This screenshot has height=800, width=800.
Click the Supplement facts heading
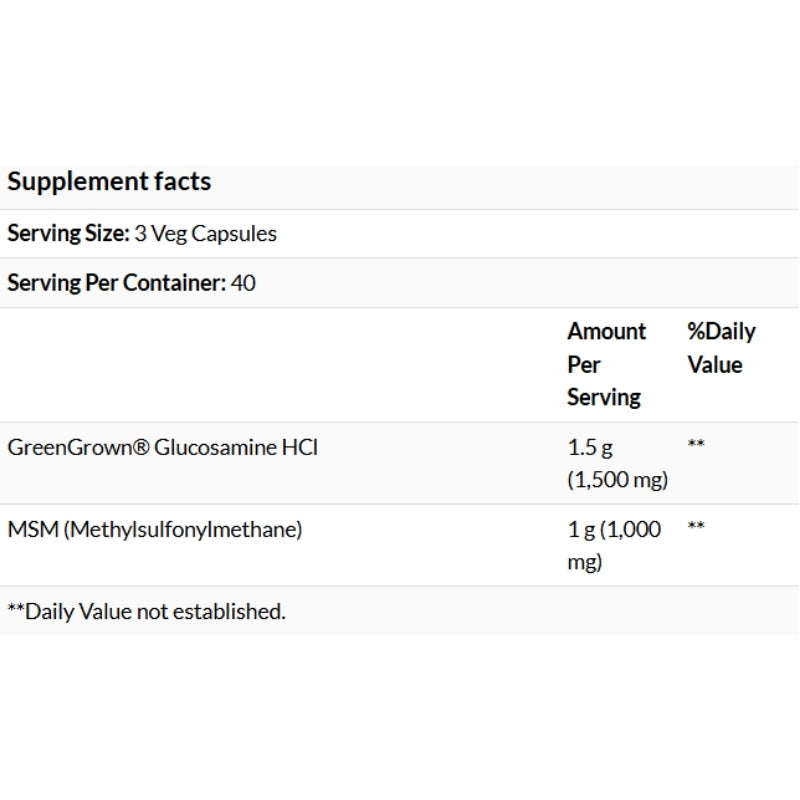click(109, 182)
